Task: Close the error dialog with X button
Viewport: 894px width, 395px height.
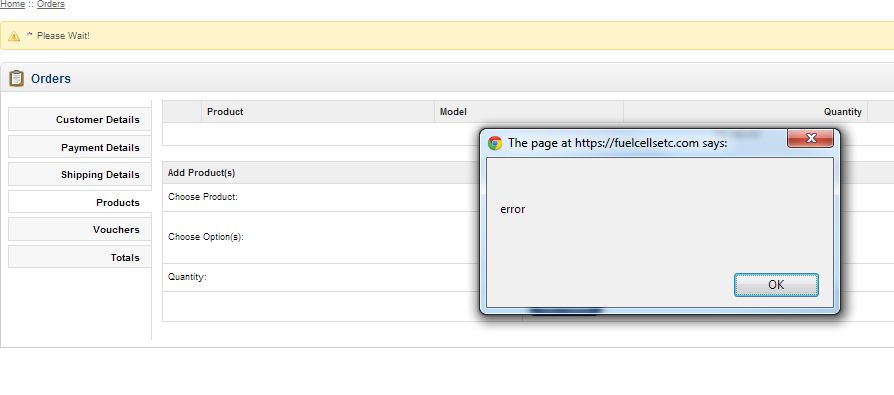Action: pos(810,139)
